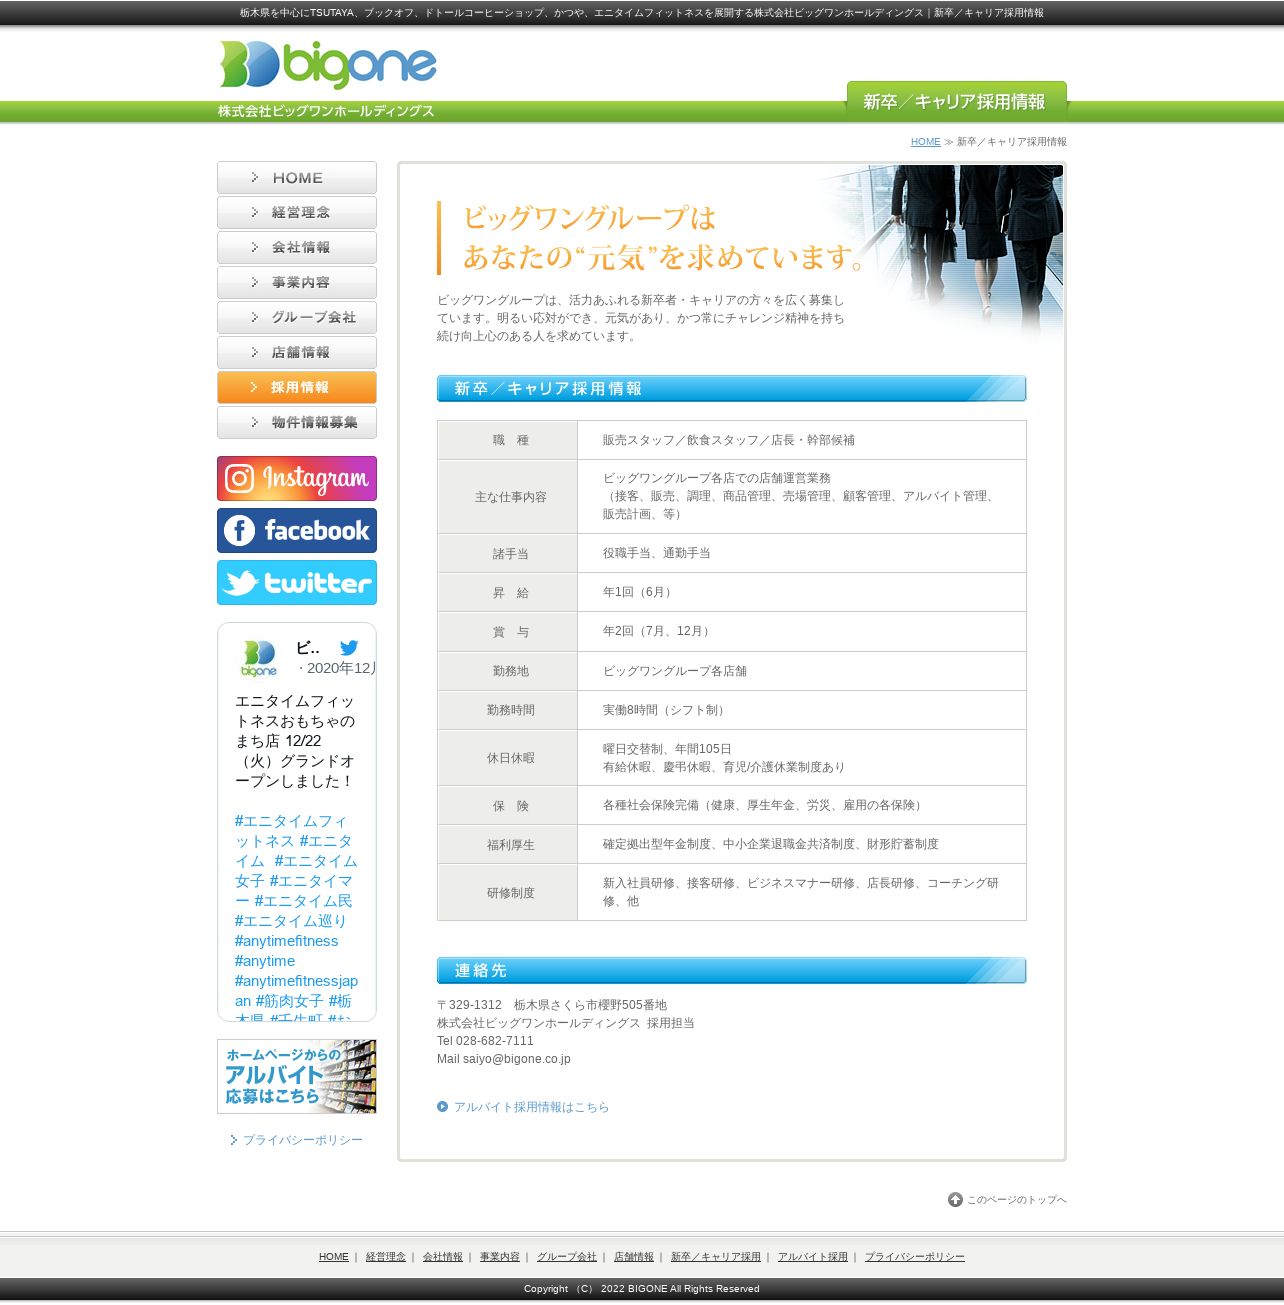Click the #エニタイムフィットネス hashtag in the tweet

click(x=290, y=831)
